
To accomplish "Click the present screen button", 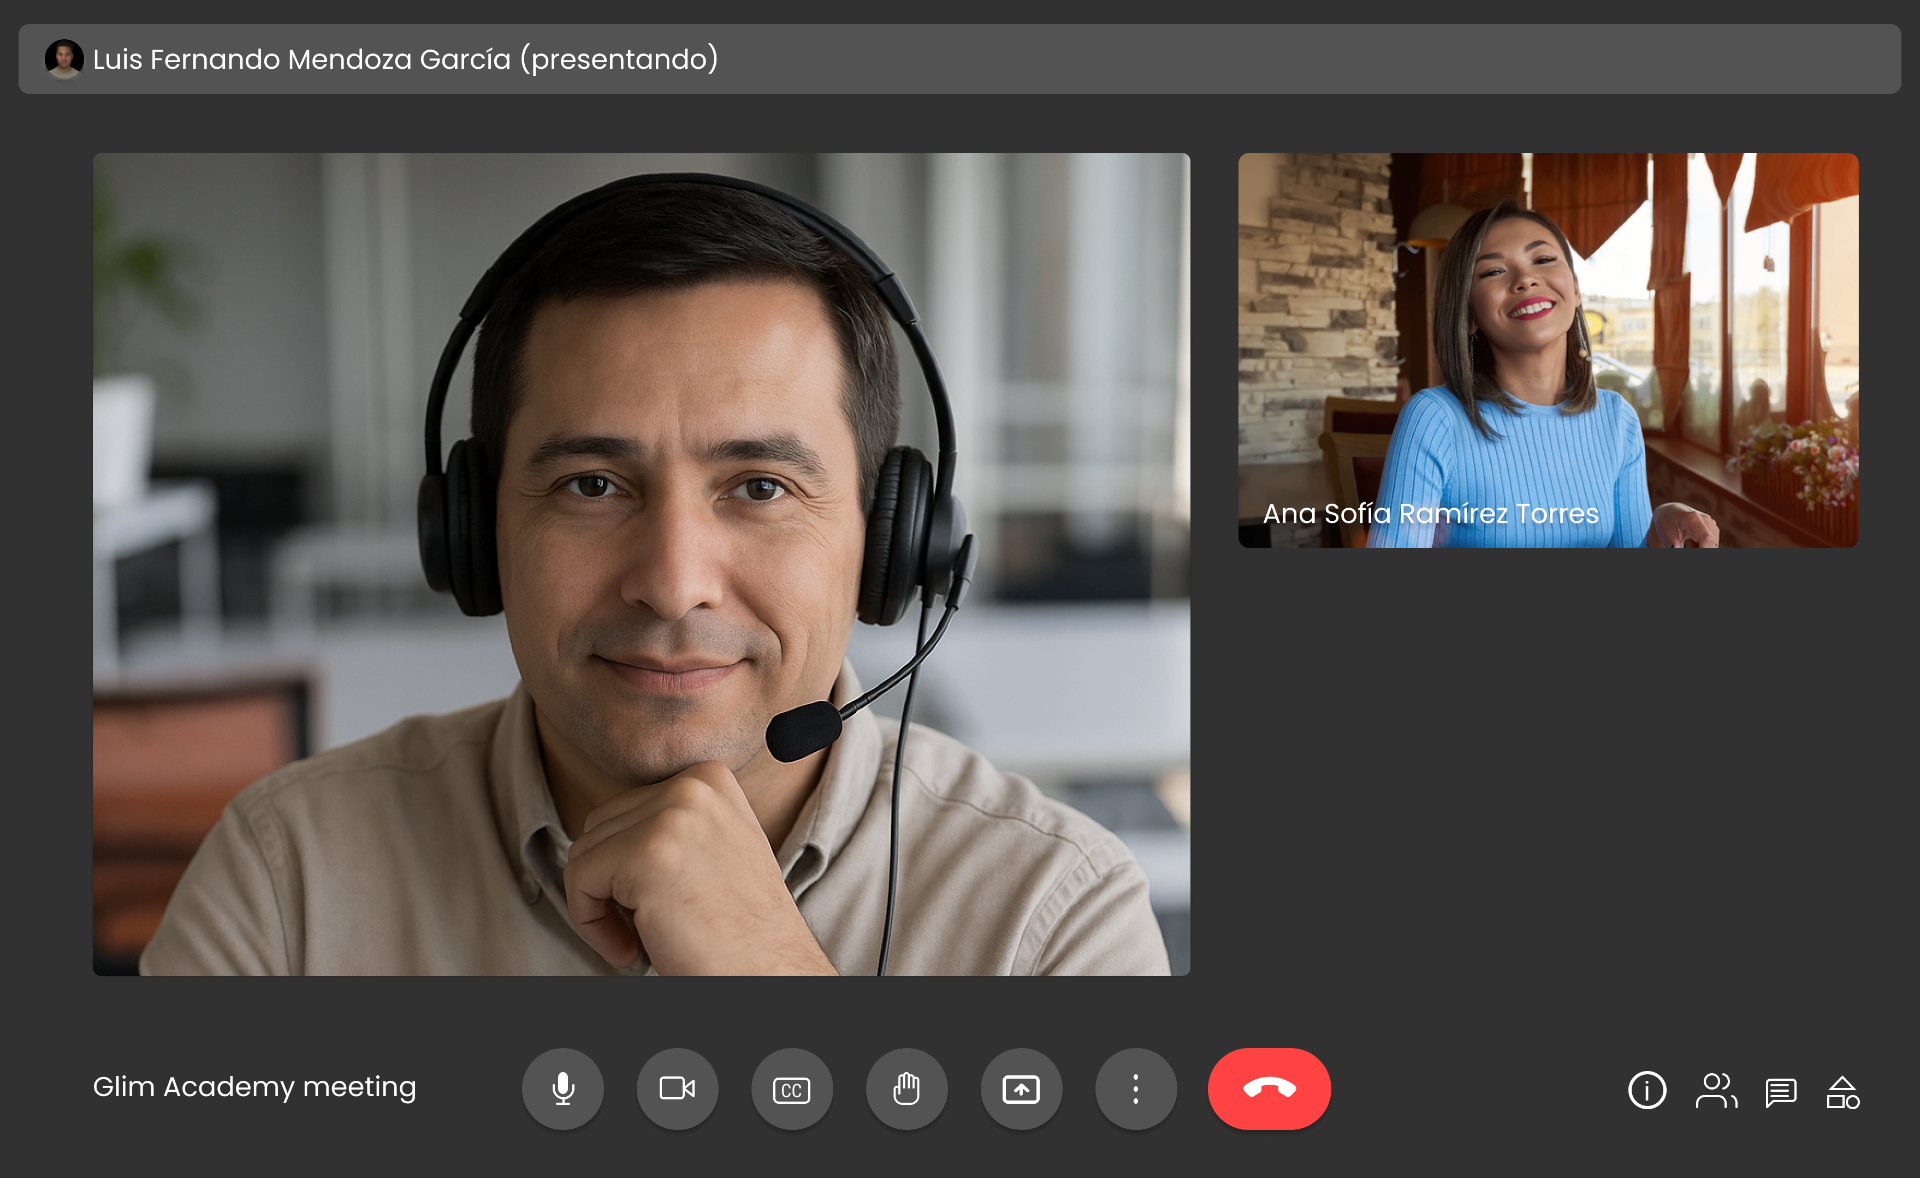I will tap(1021, 1089).
